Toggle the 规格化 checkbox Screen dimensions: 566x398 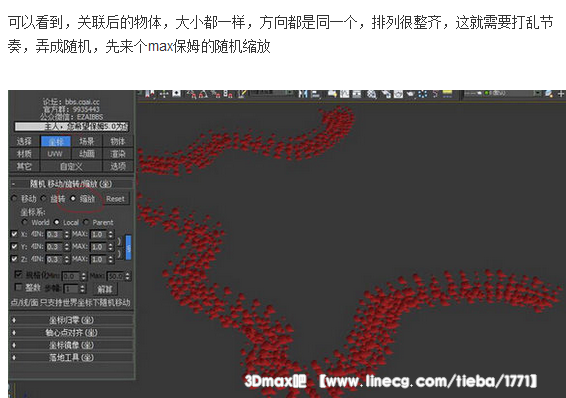(x=18, y=275)
